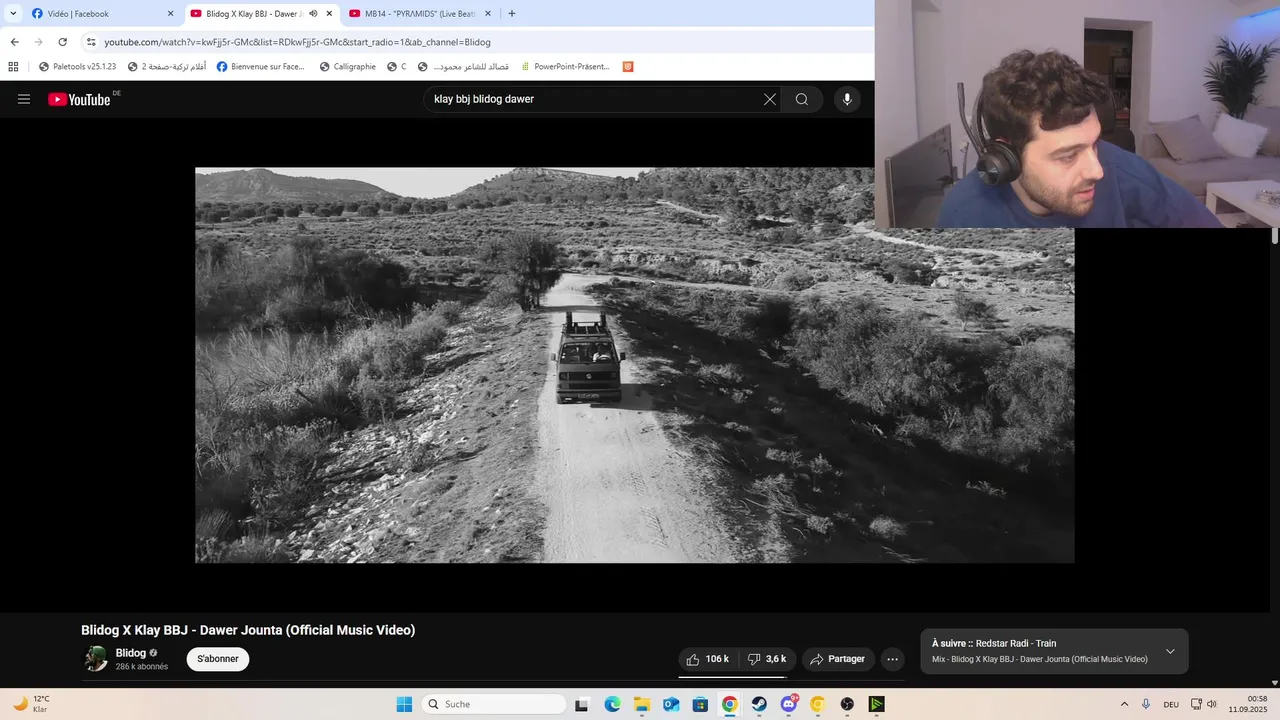Viewport: 1280px width, 720px height.
Task: Open the Arabic أقلام تركية bookmark
Action: 167,67
